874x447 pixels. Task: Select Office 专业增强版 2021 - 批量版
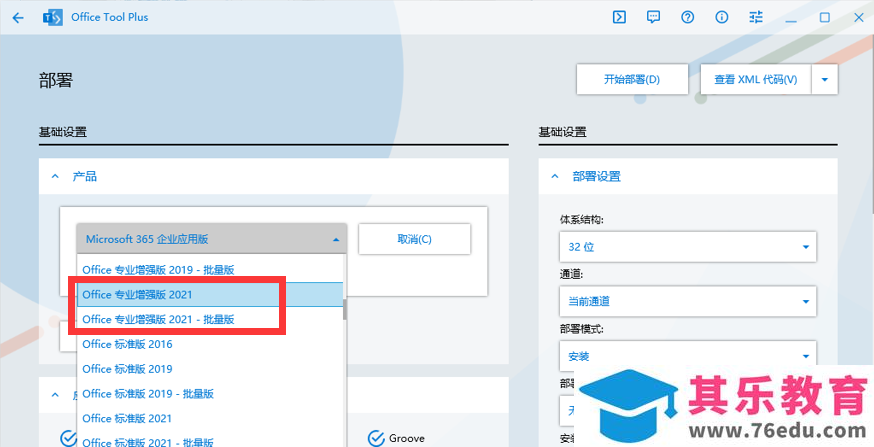[x=210, y=319]
